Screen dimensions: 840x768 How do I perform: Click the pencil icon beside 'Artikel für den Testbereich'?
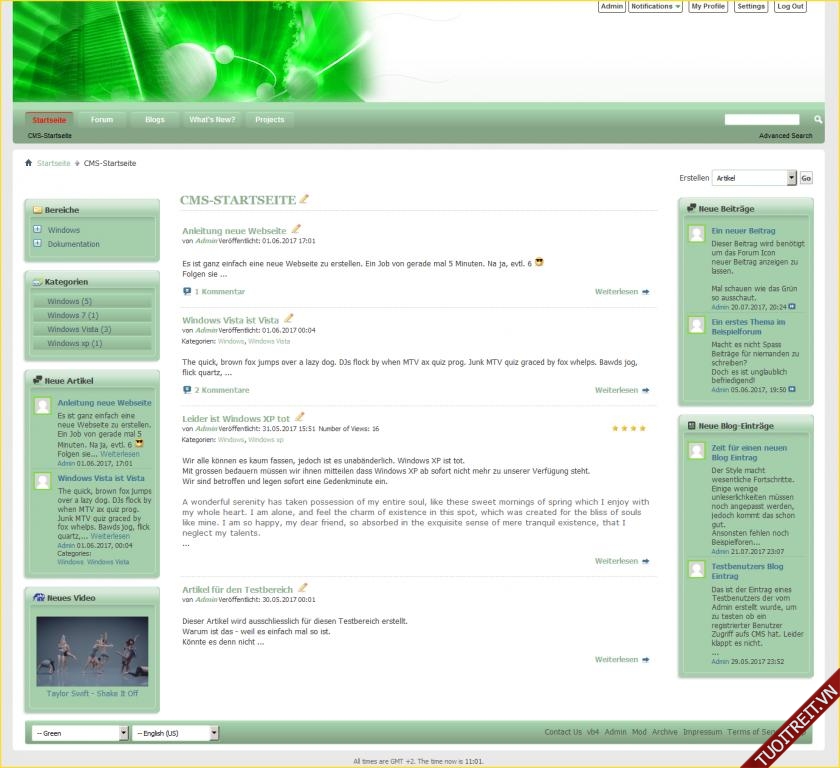(x=302, y=588)
